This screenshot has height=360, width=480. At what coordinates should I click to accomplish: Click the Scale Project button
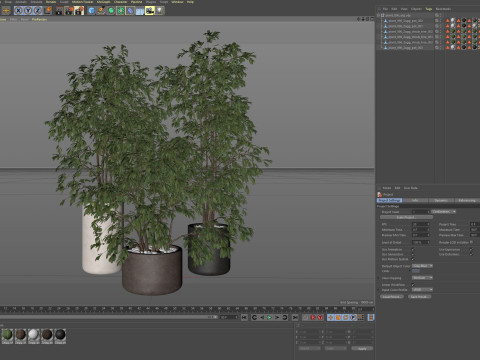click(406, 217)
